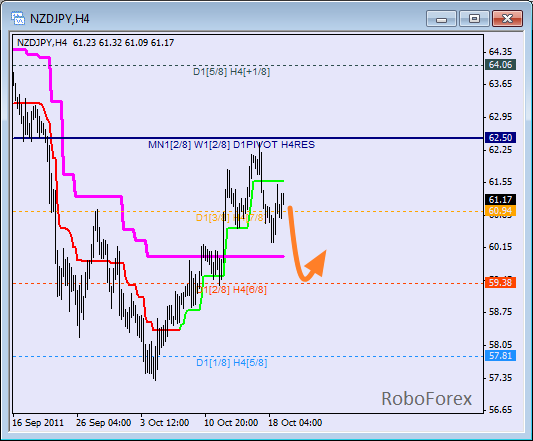Click the horizontal magenta line near 60.00
The height and width of the screenshot is (441, 533).
[216, 256]
